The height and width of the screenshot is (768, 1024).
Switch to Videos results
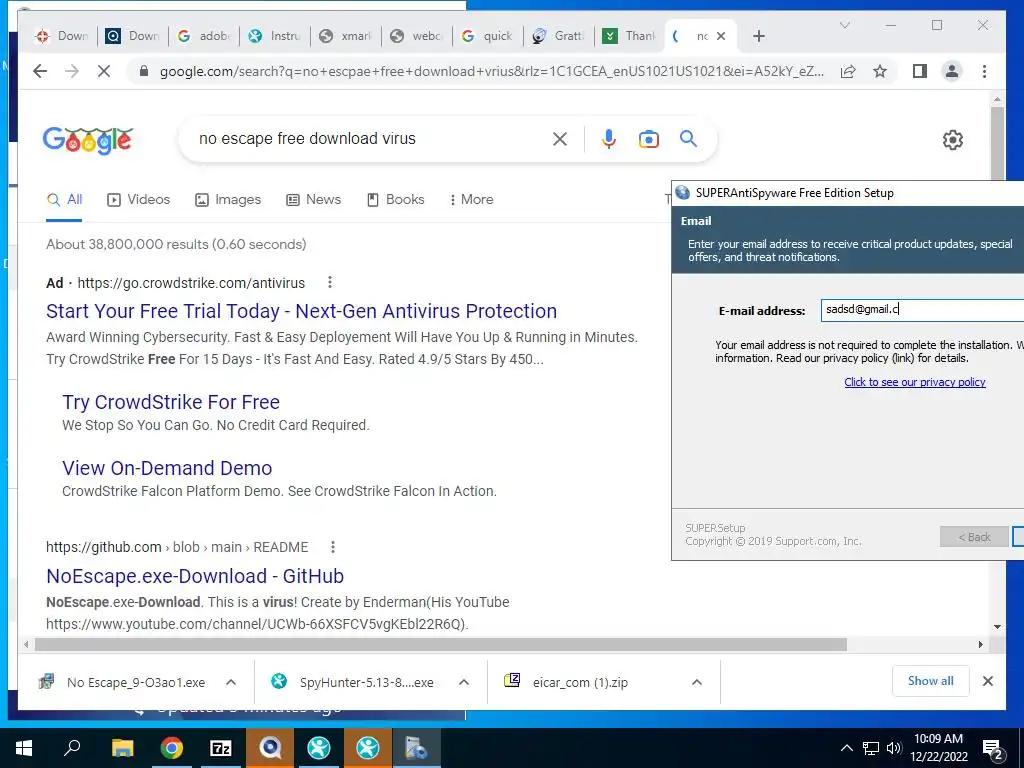coord(138,200)
